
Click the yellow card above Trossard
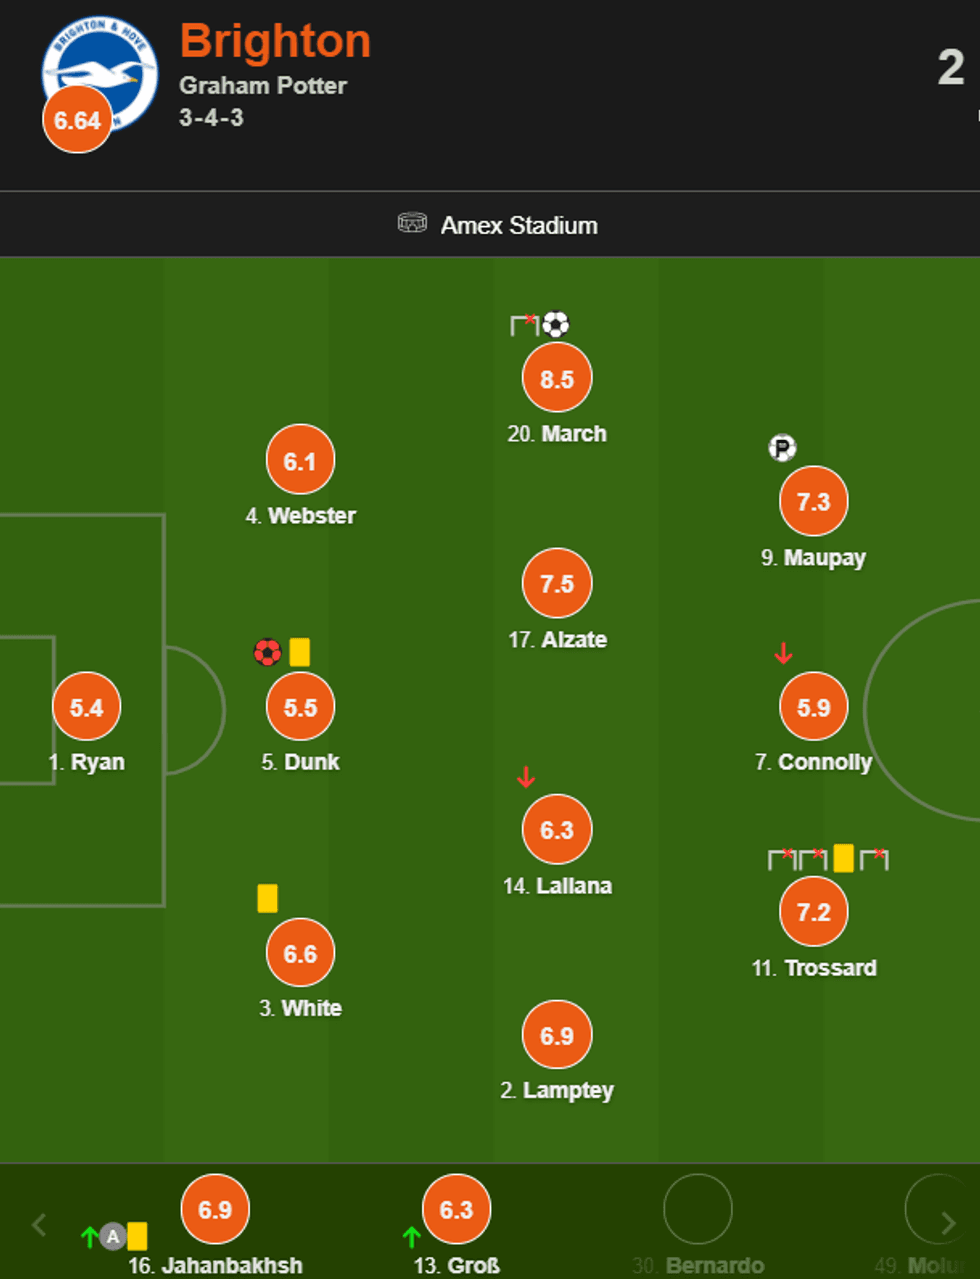843,858
